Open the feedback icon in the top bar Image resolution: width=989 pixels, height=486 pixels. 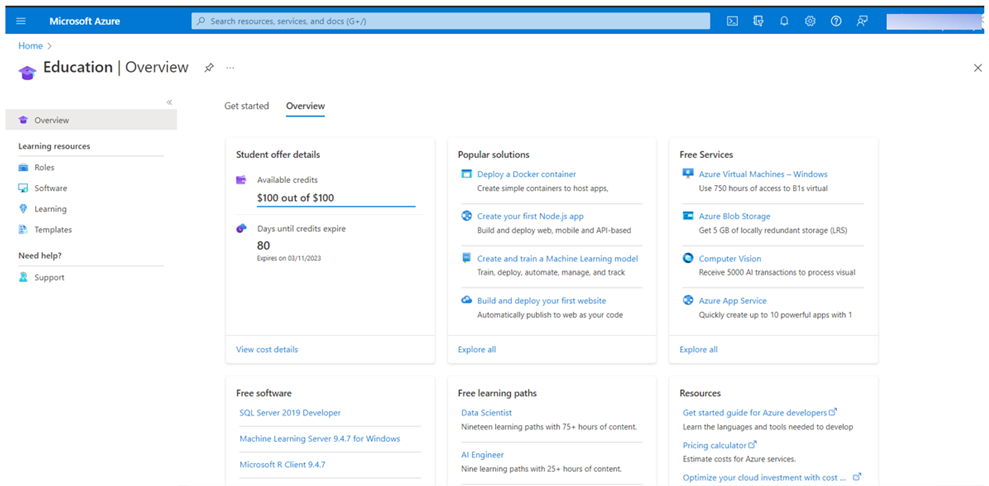tap(862, 21)
